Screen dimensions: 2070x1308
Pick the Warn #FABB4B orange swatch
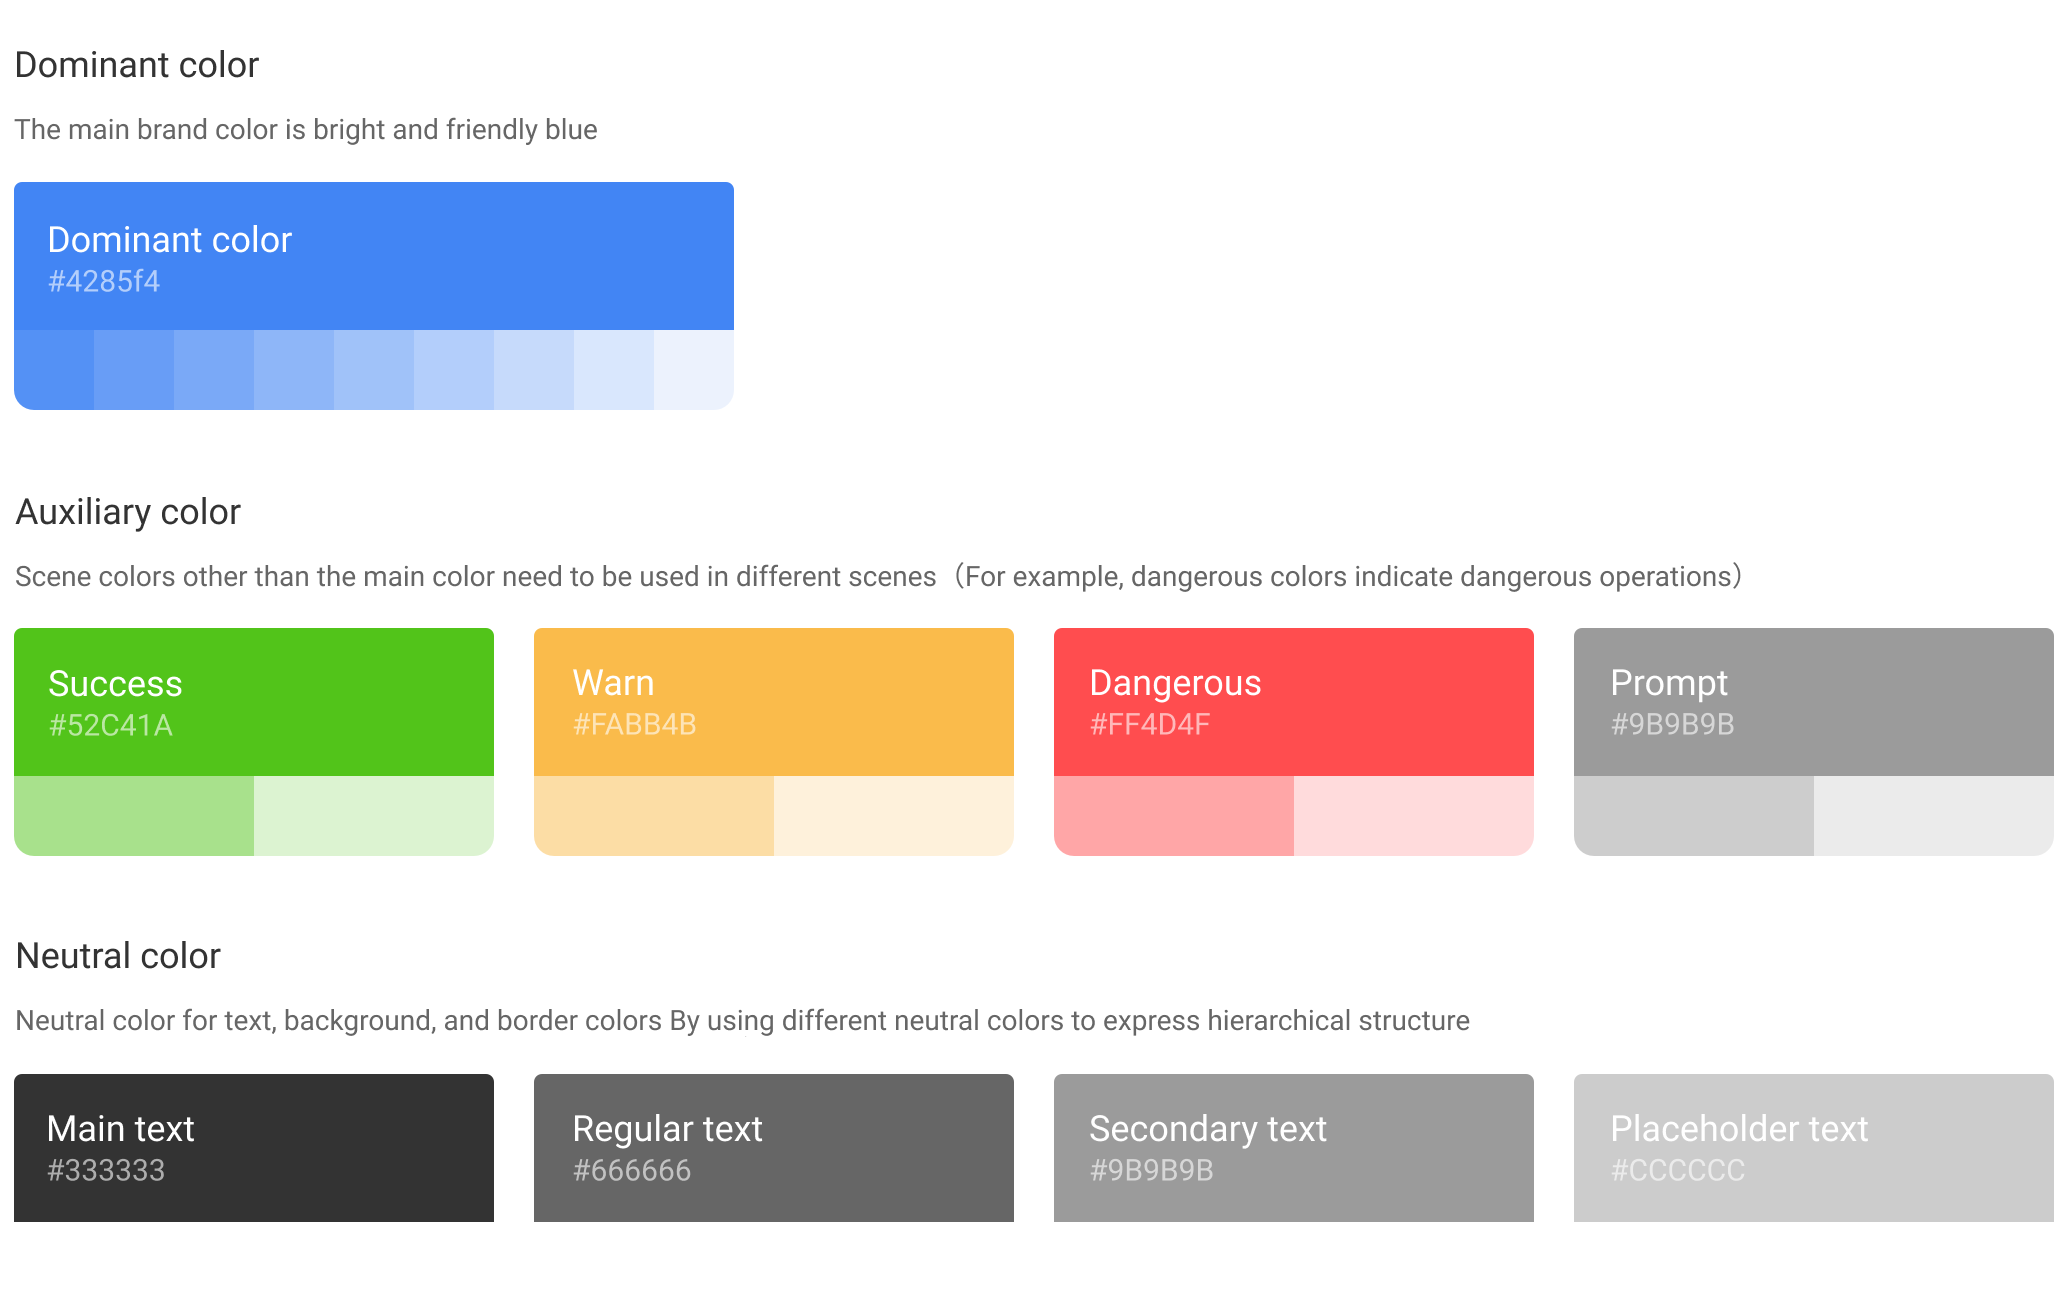774,702
